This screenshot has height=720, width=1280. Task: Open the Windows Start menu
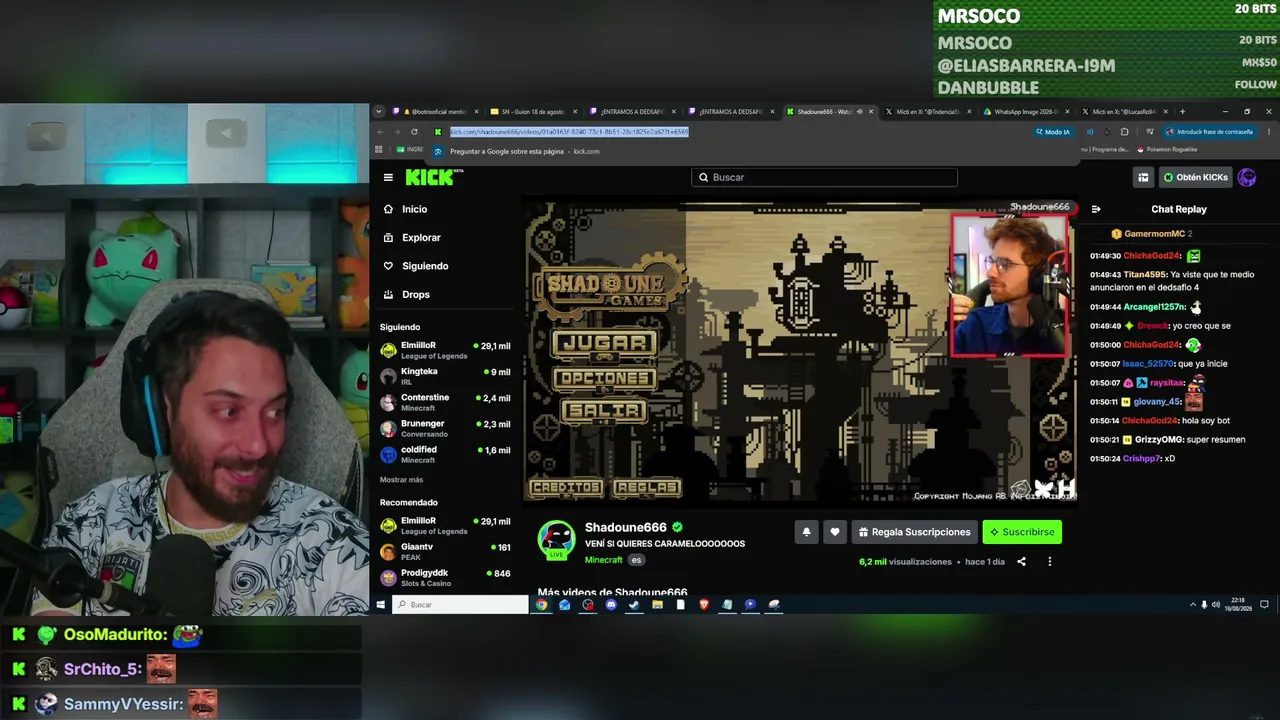tap(380, 605)
